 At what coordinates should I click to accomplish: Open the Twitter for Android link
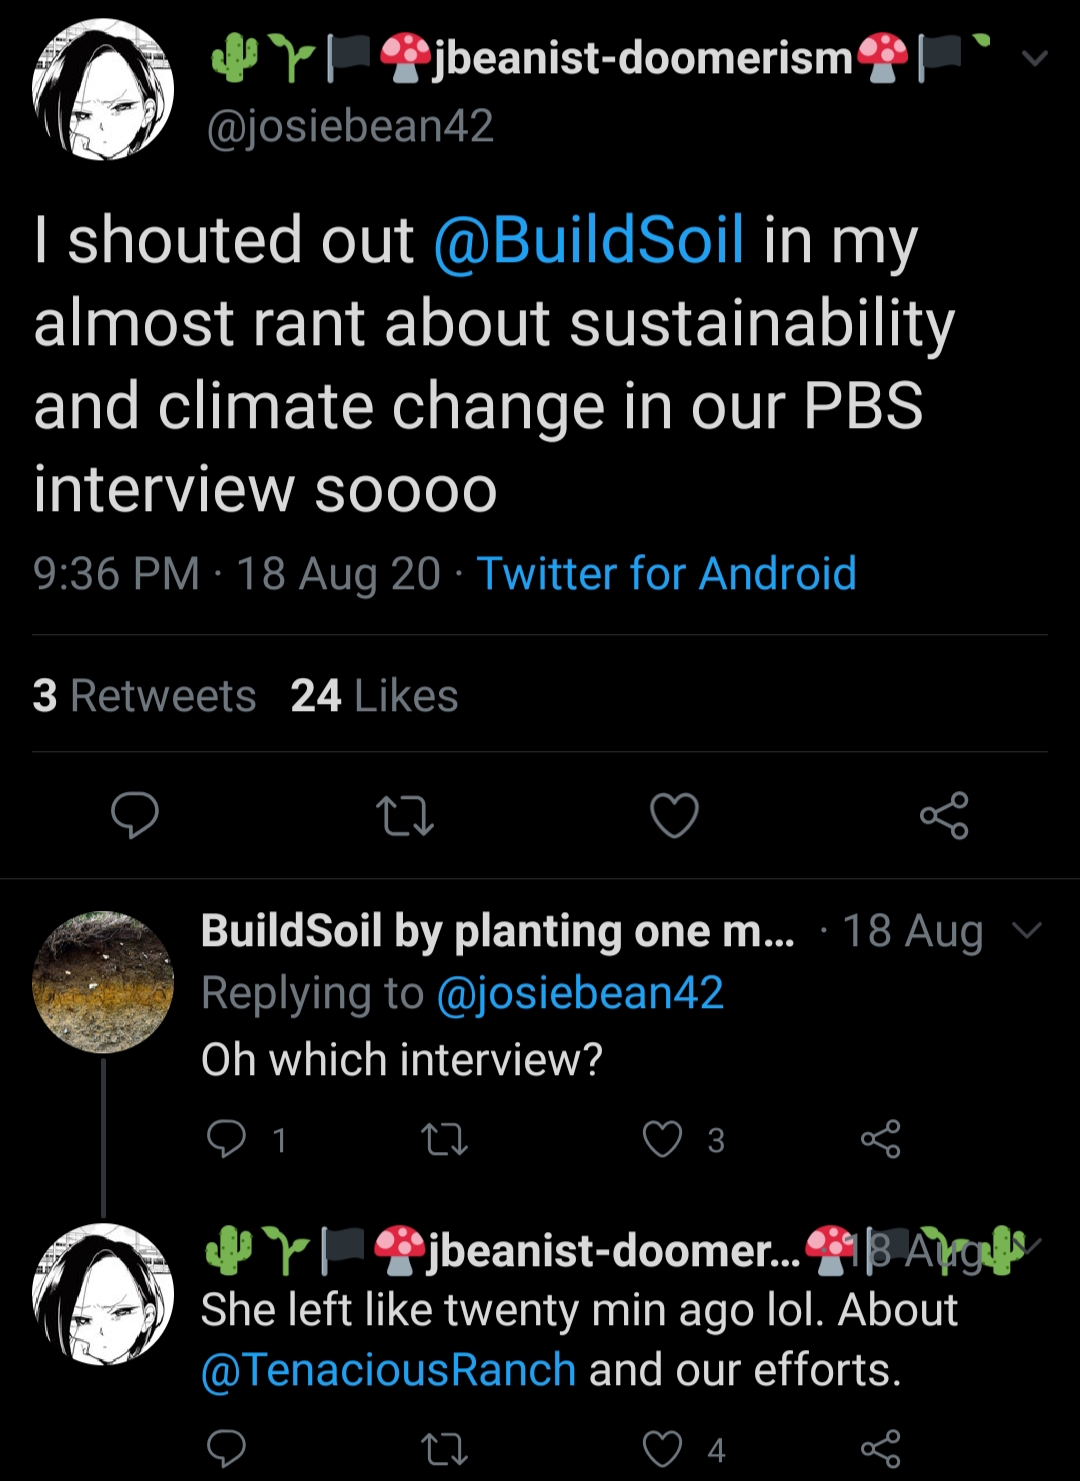[x=666, y=574]
